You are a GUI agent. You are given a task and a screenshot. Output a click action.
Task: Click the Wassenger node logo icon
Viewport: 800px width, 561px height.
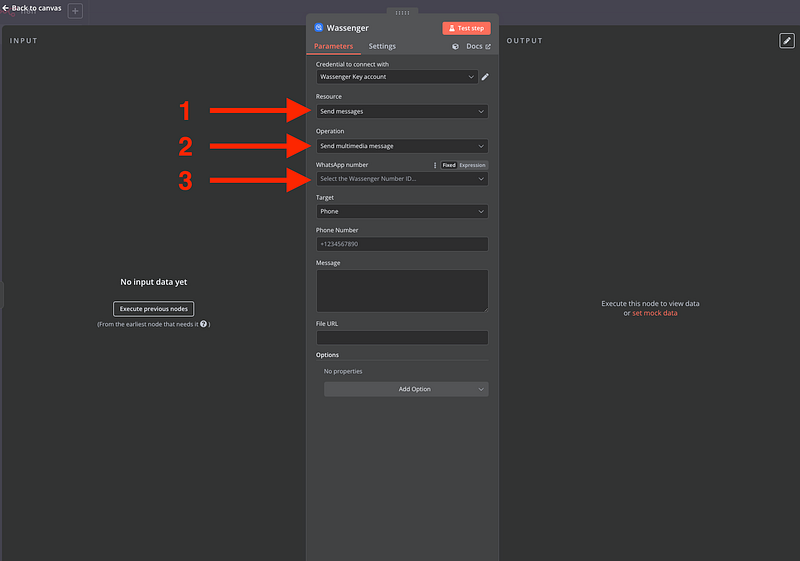pos(319,28)
